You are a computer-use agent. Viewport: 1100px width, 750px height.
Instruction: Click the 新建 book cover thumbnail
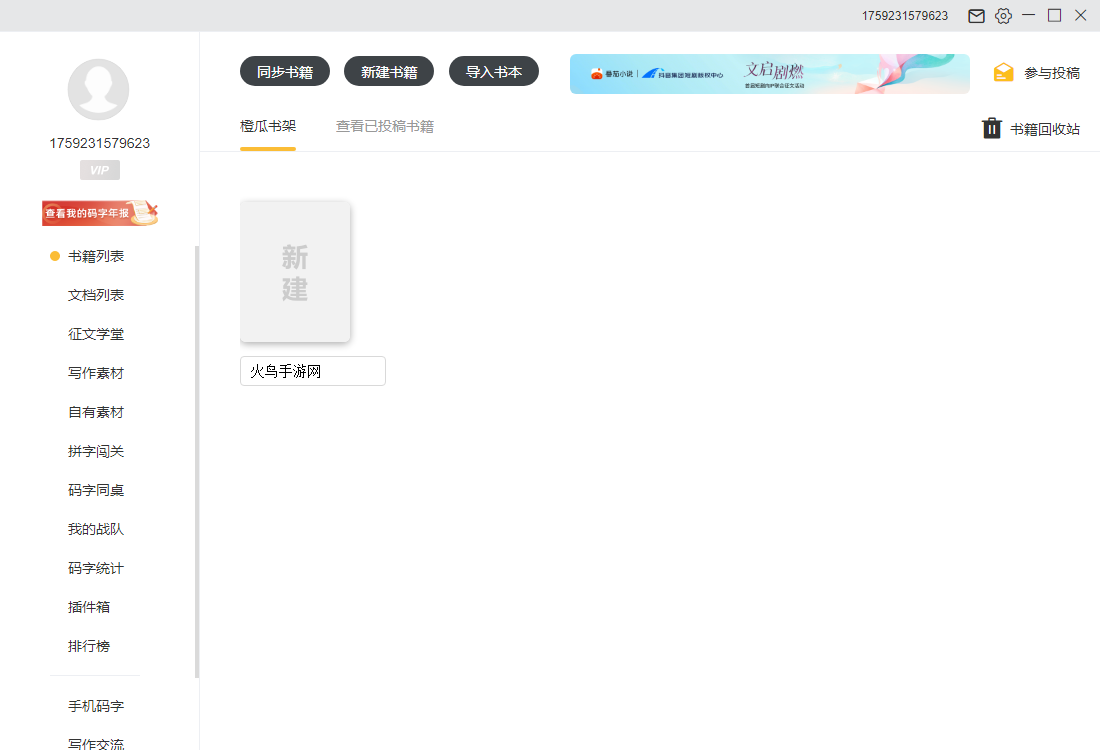[295, 272]
